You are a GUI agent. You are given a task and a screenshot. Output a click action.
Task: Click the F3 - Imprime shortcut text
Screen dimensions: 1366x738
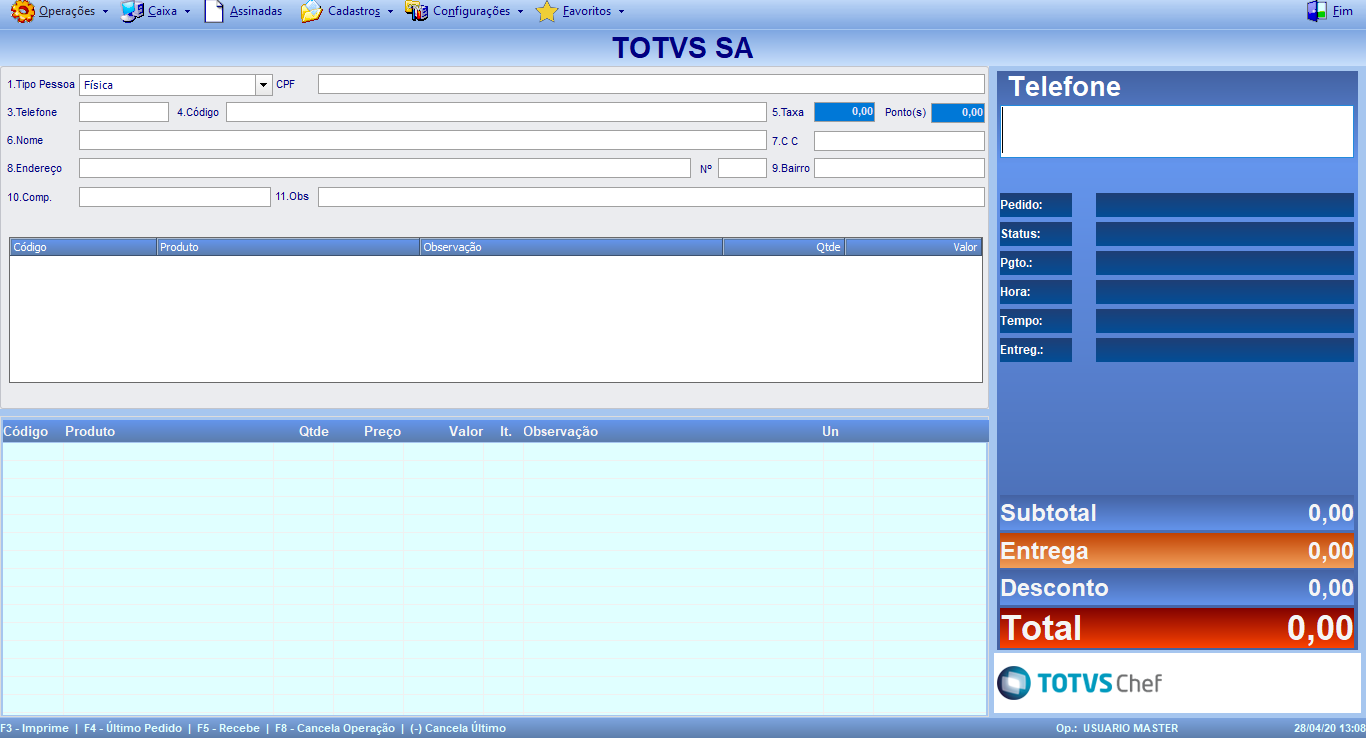coord(35,728)
